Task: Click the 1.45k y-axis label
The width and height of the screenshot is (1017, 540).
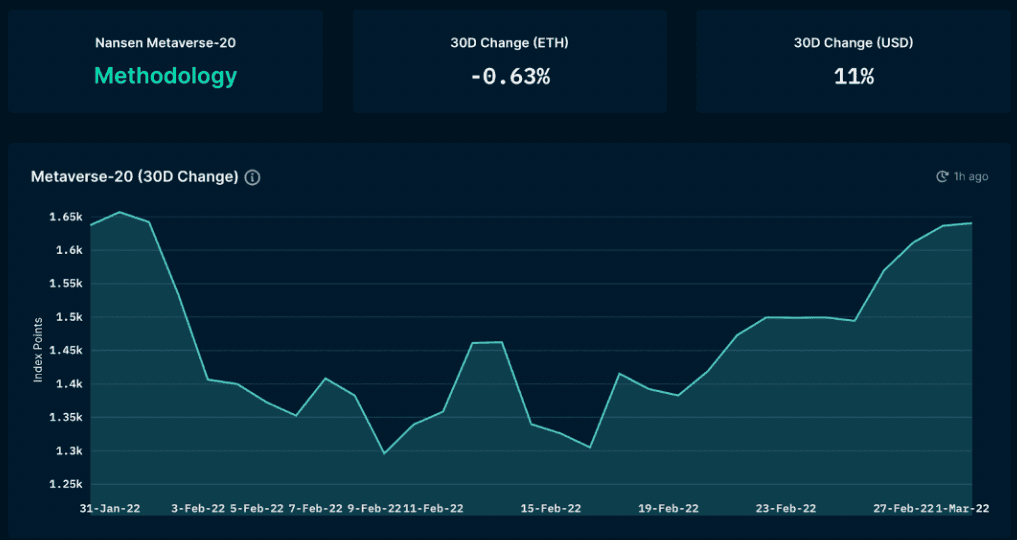Action: click(x=66, y=351)
